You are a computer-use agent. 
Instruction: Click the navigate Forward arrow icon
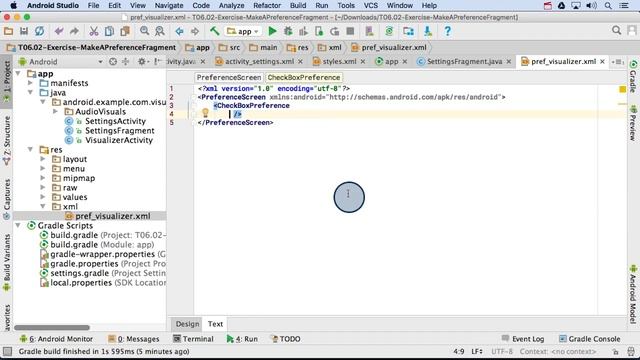coord(195,31)
